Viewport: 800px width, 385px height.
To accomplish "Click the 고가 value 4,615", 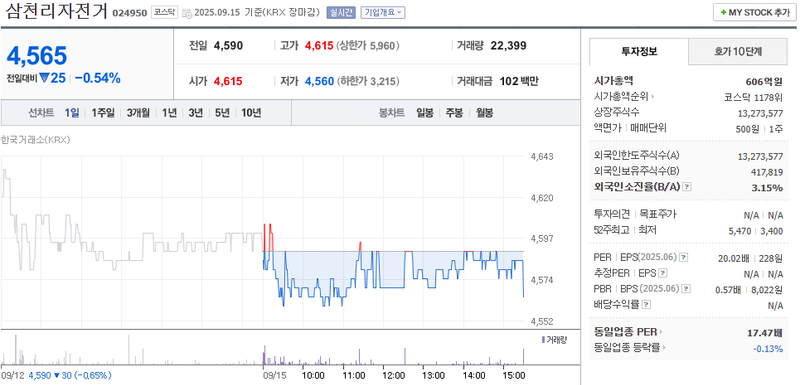I will pyautogui.click(x=319, y=46).
